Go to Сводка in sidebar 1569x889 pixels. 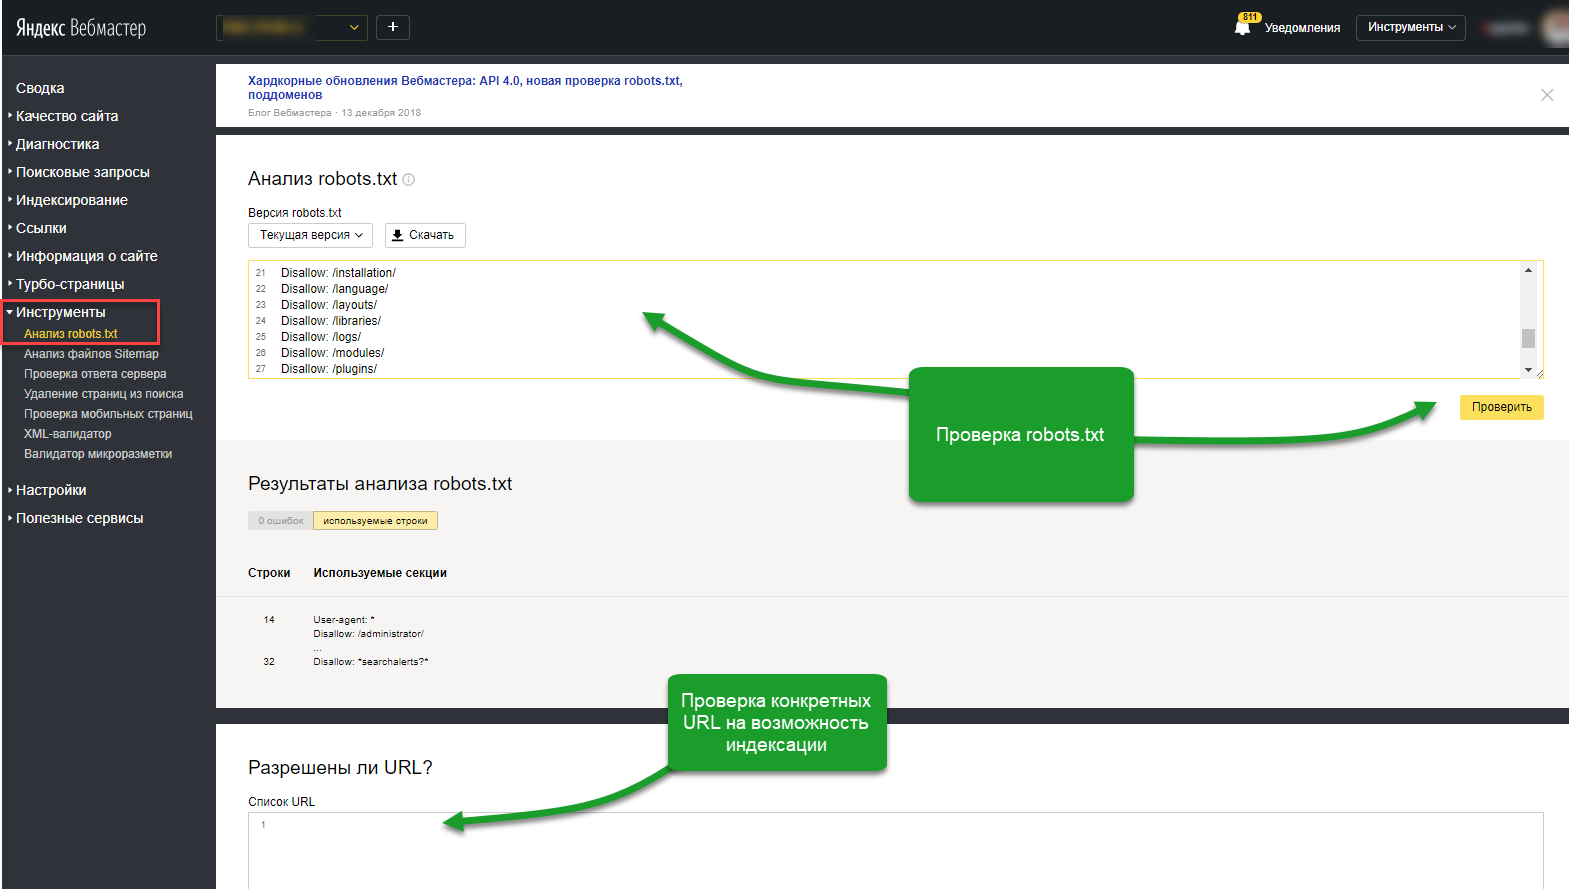[40, 88]
